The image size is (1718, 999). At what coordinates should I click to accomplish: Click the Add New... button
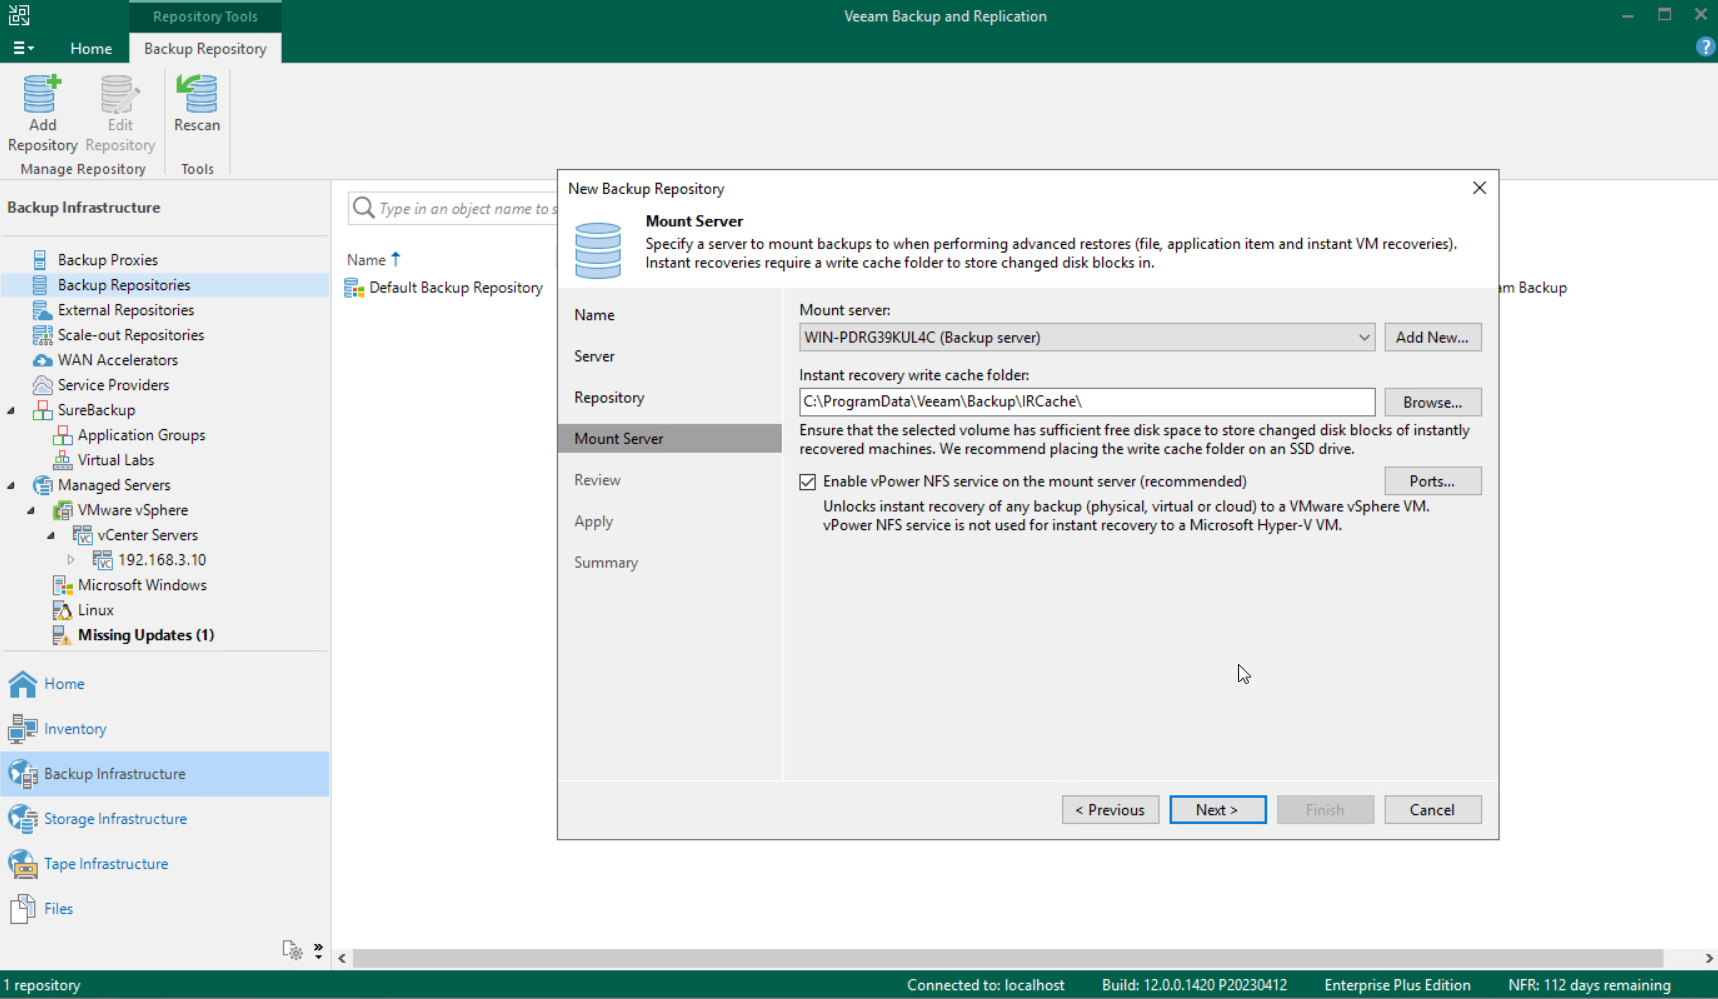(x=1432, y=338)
